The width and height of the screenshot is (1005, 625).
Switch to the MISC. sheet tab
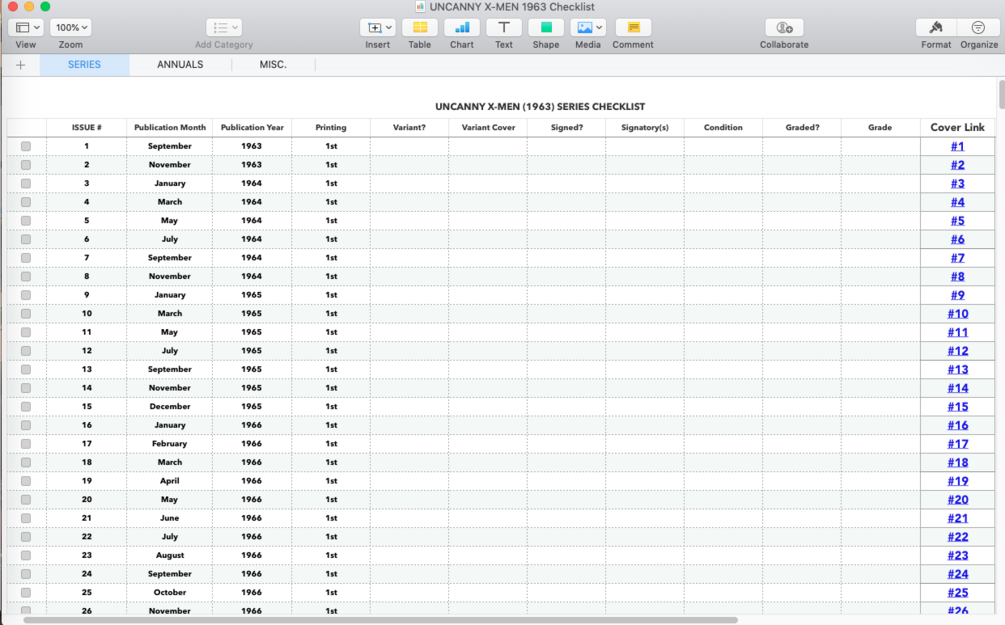tap(273, 65)
